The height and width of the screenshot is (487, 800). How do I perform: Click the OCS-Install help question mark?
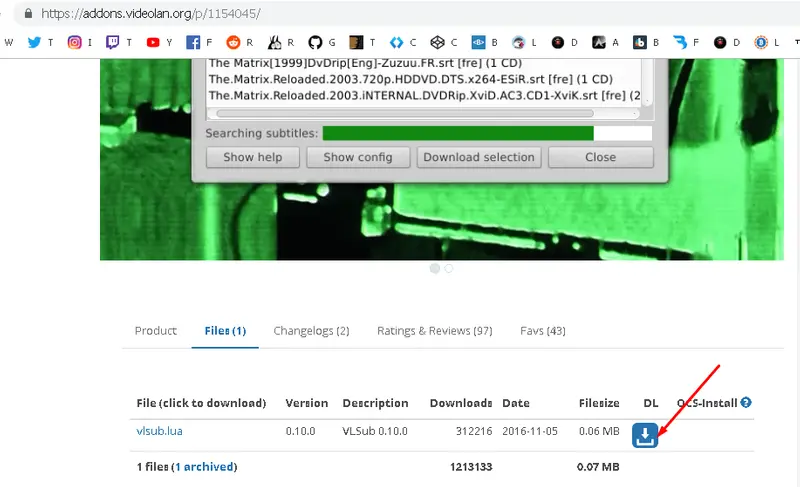746,402
